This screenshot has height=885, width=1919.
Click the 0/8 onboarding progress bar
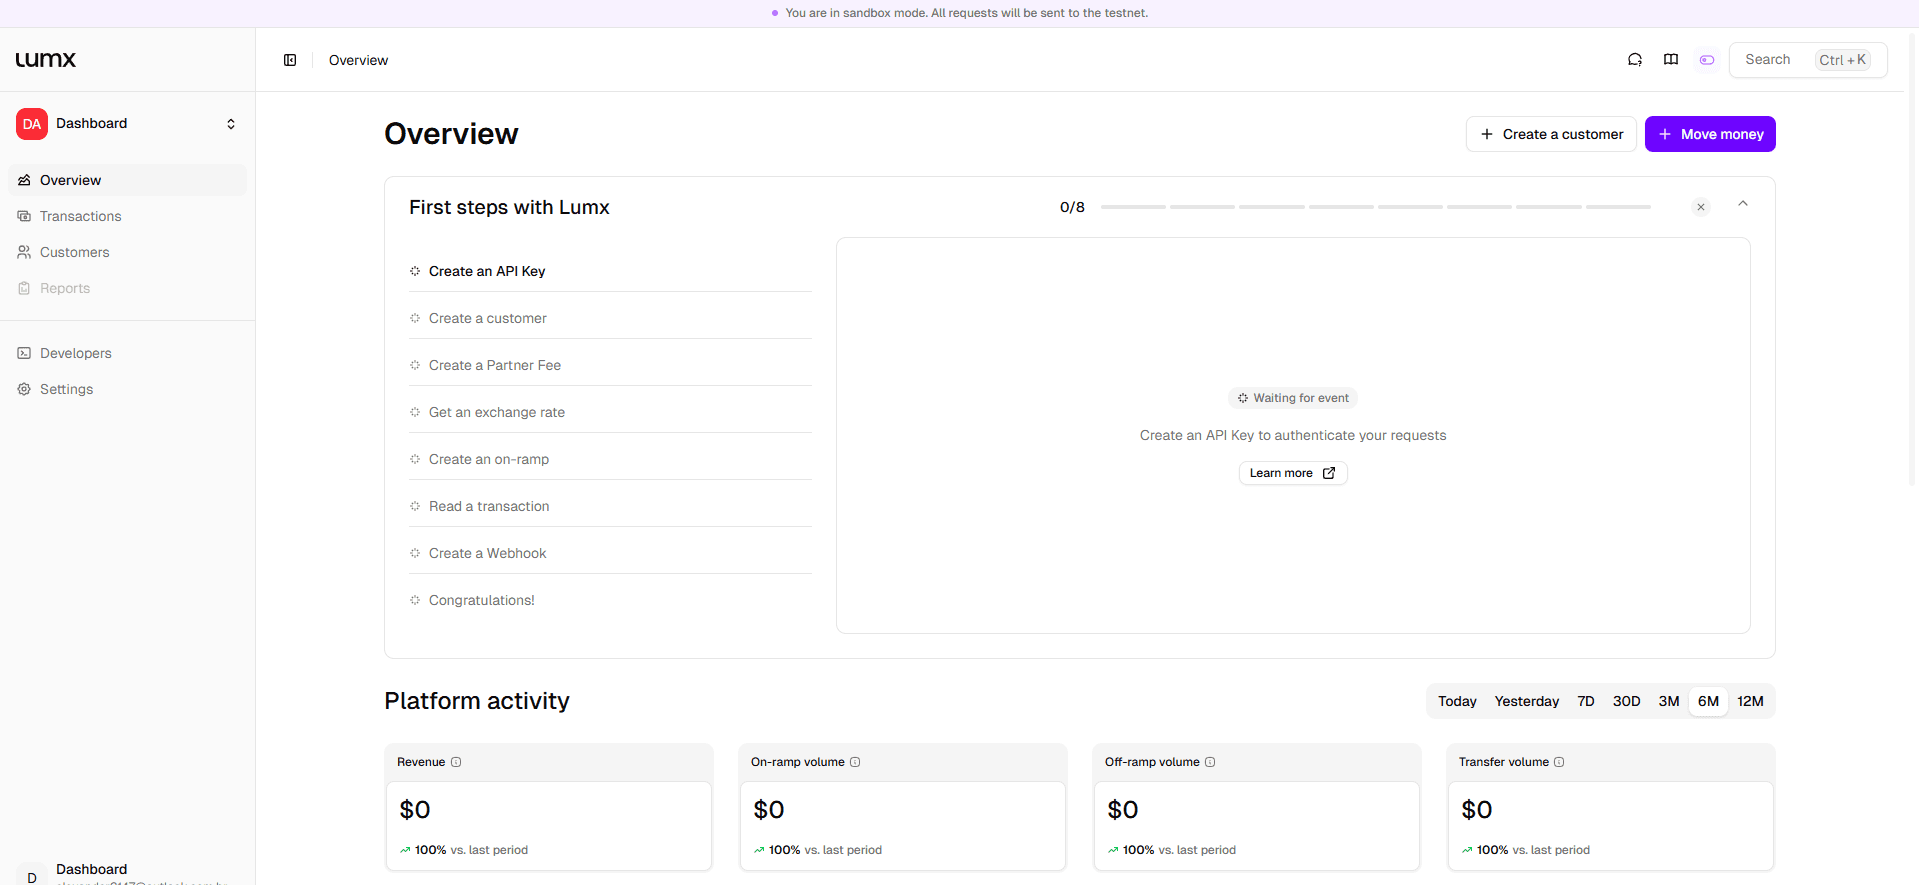pyautogui.click(x=1376, y=207)
